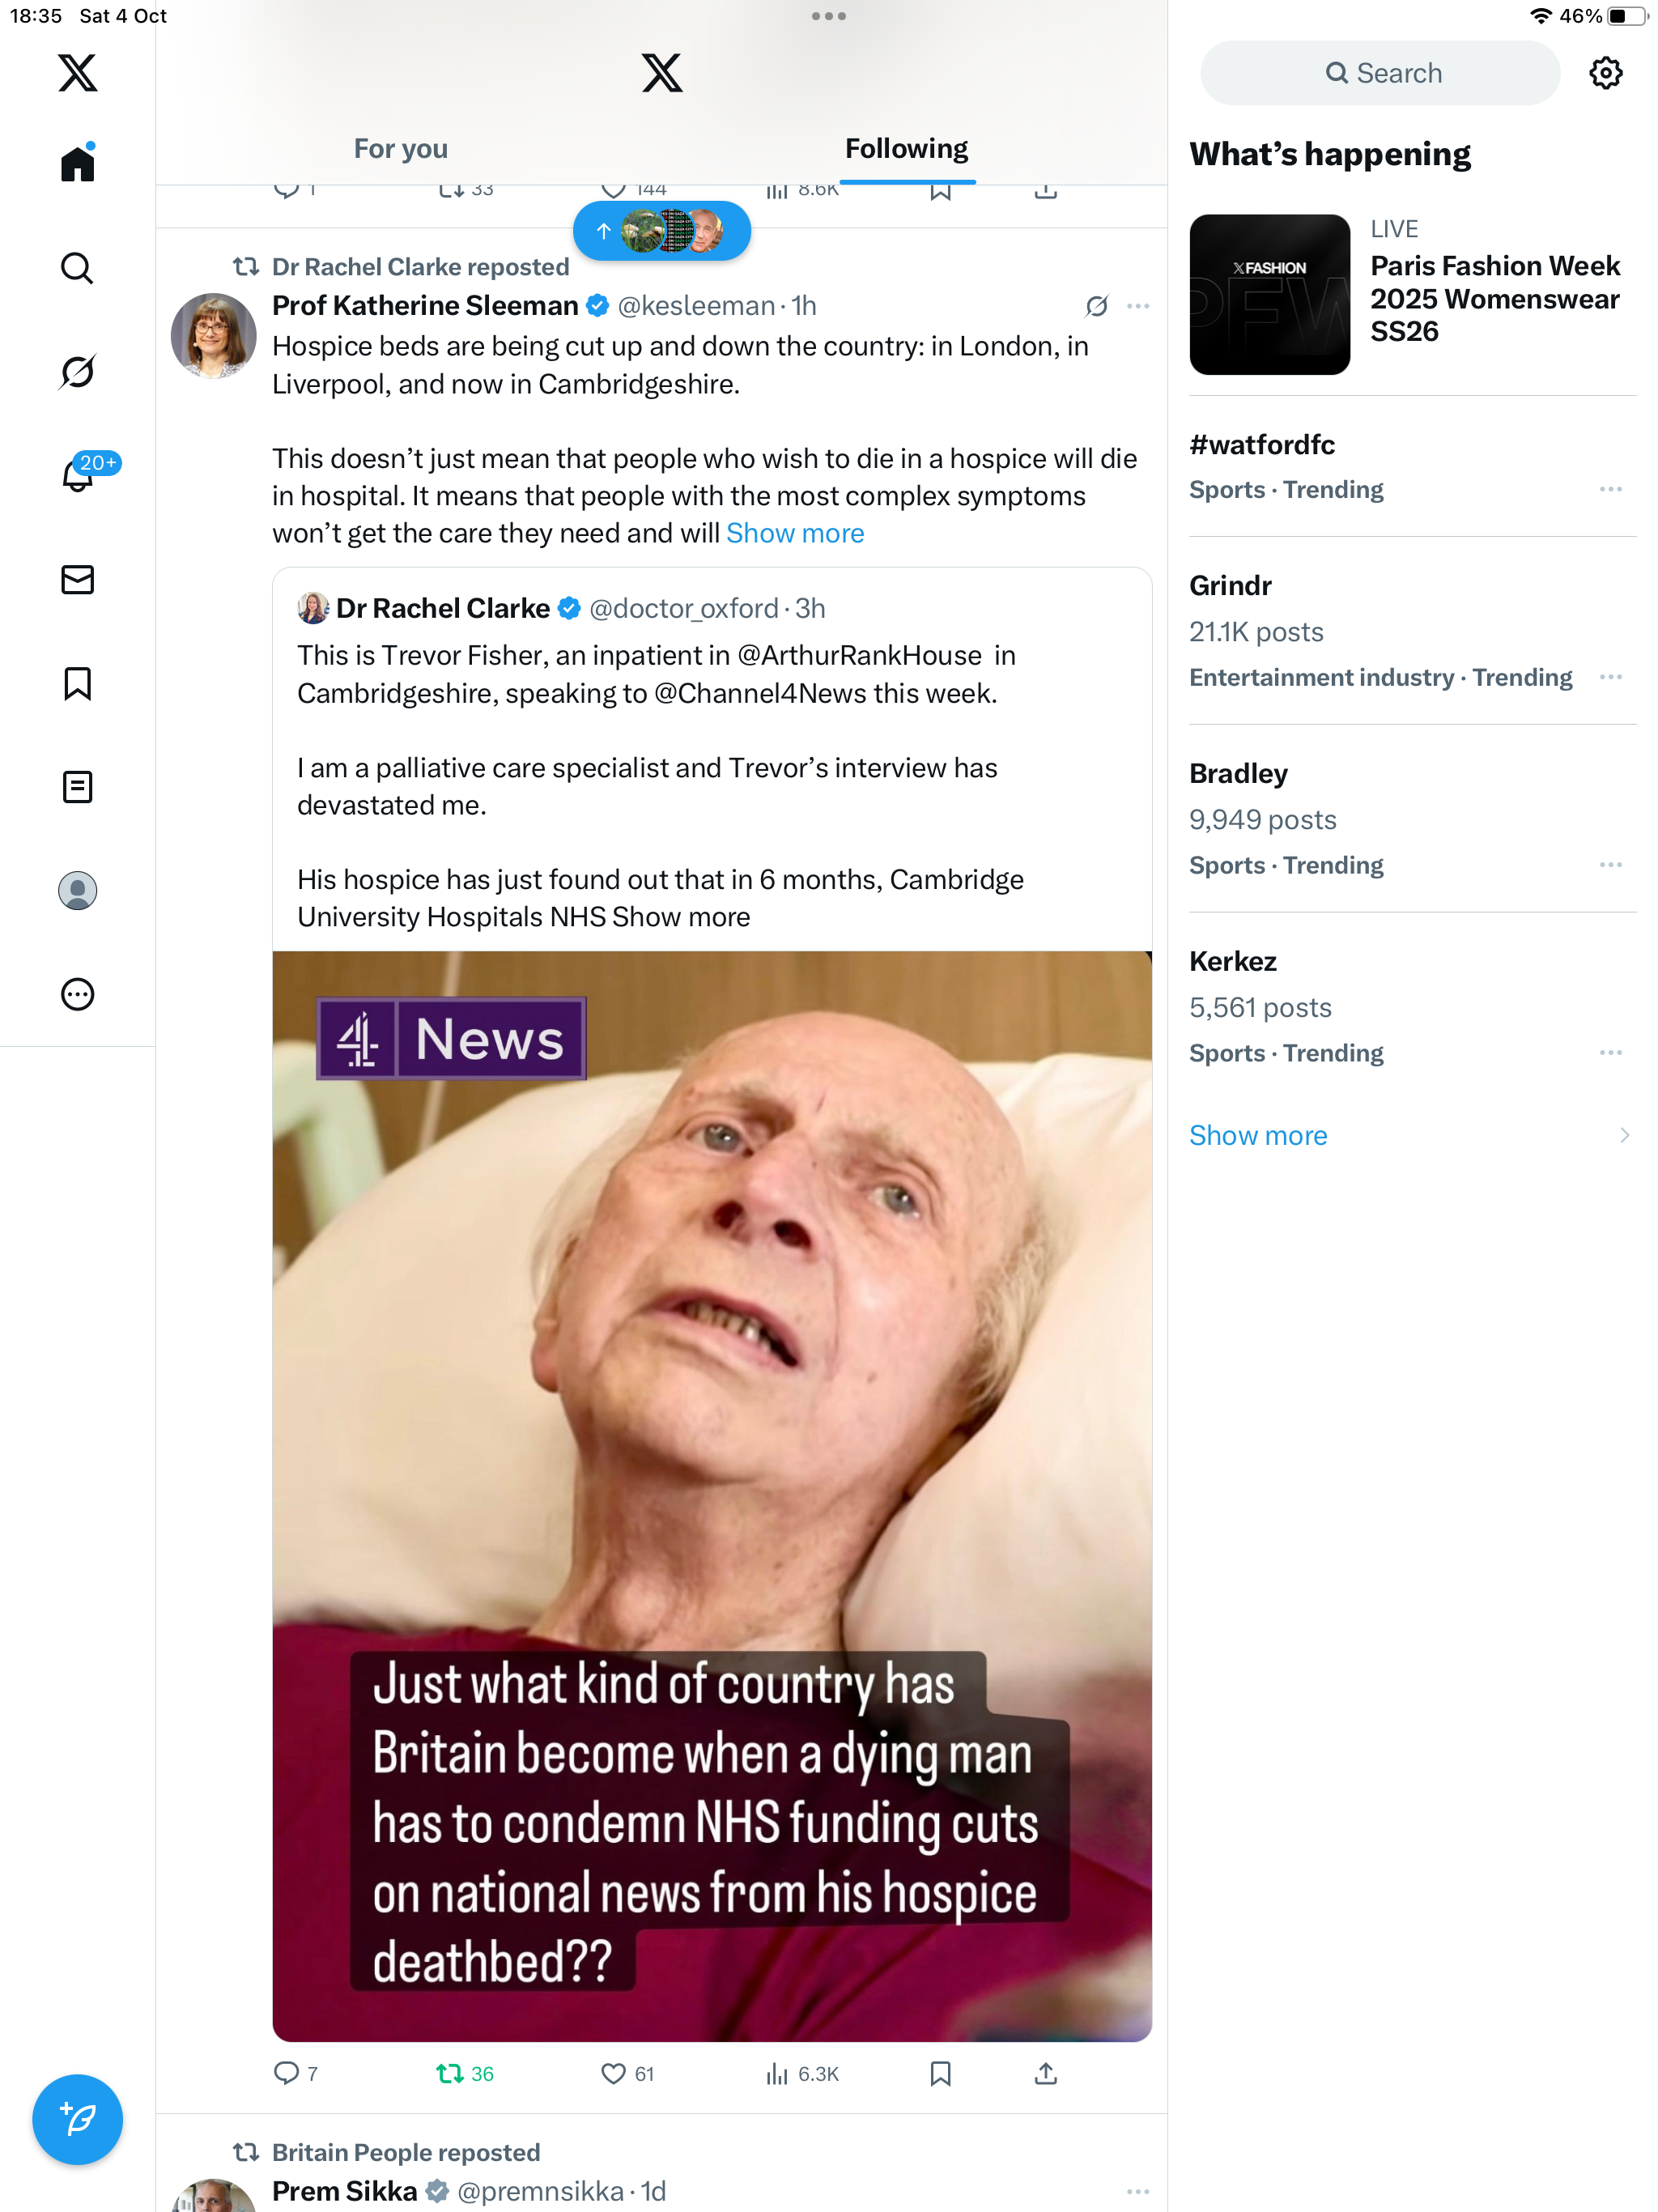Switch to the For you tab
Viewport: 1658px width, 2212px height.
[400, 149]
